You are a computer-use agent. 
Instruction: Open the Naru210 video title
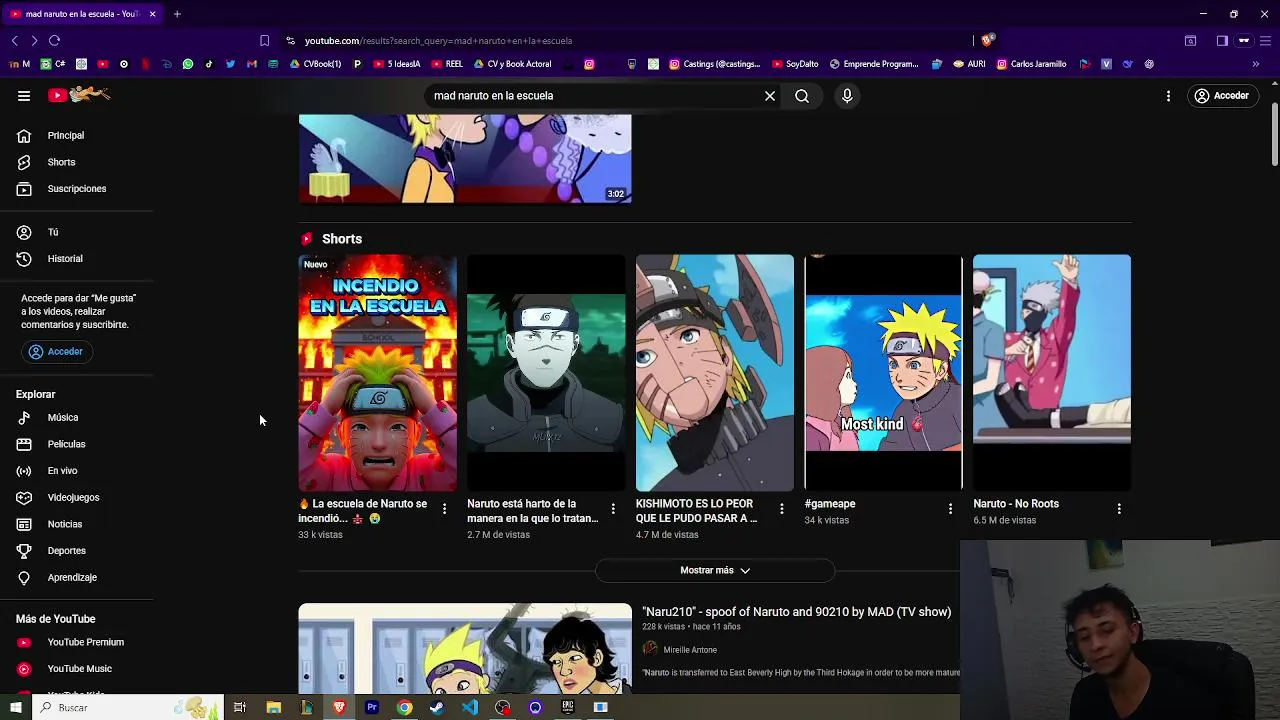click(797, 612)
